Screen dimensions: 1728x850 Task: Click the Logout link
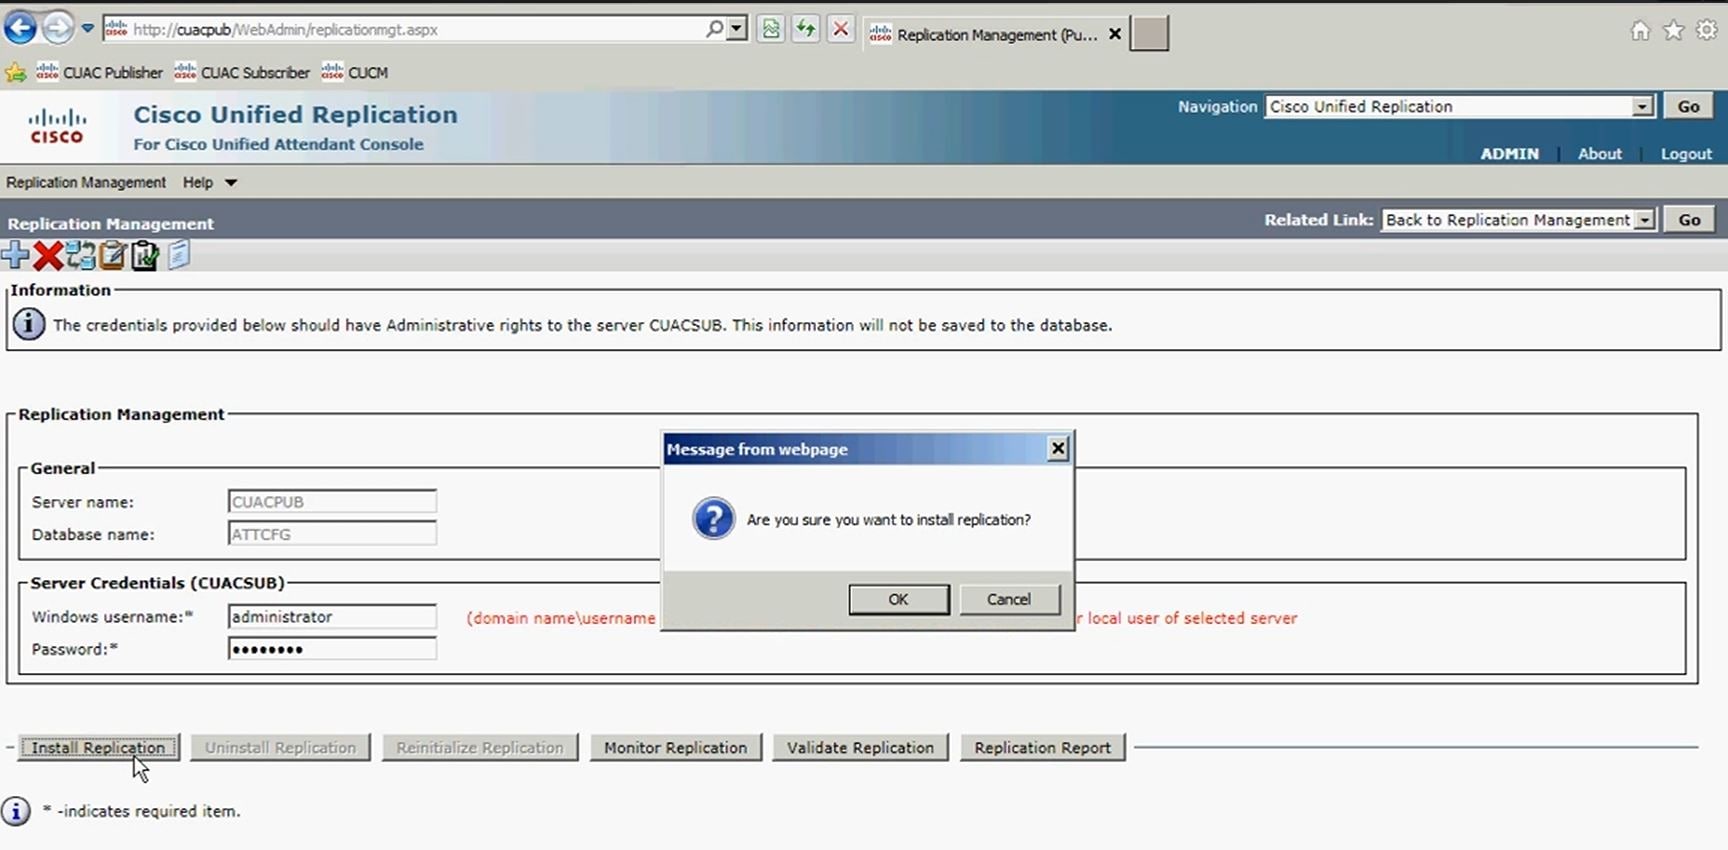click(1686, 154)
